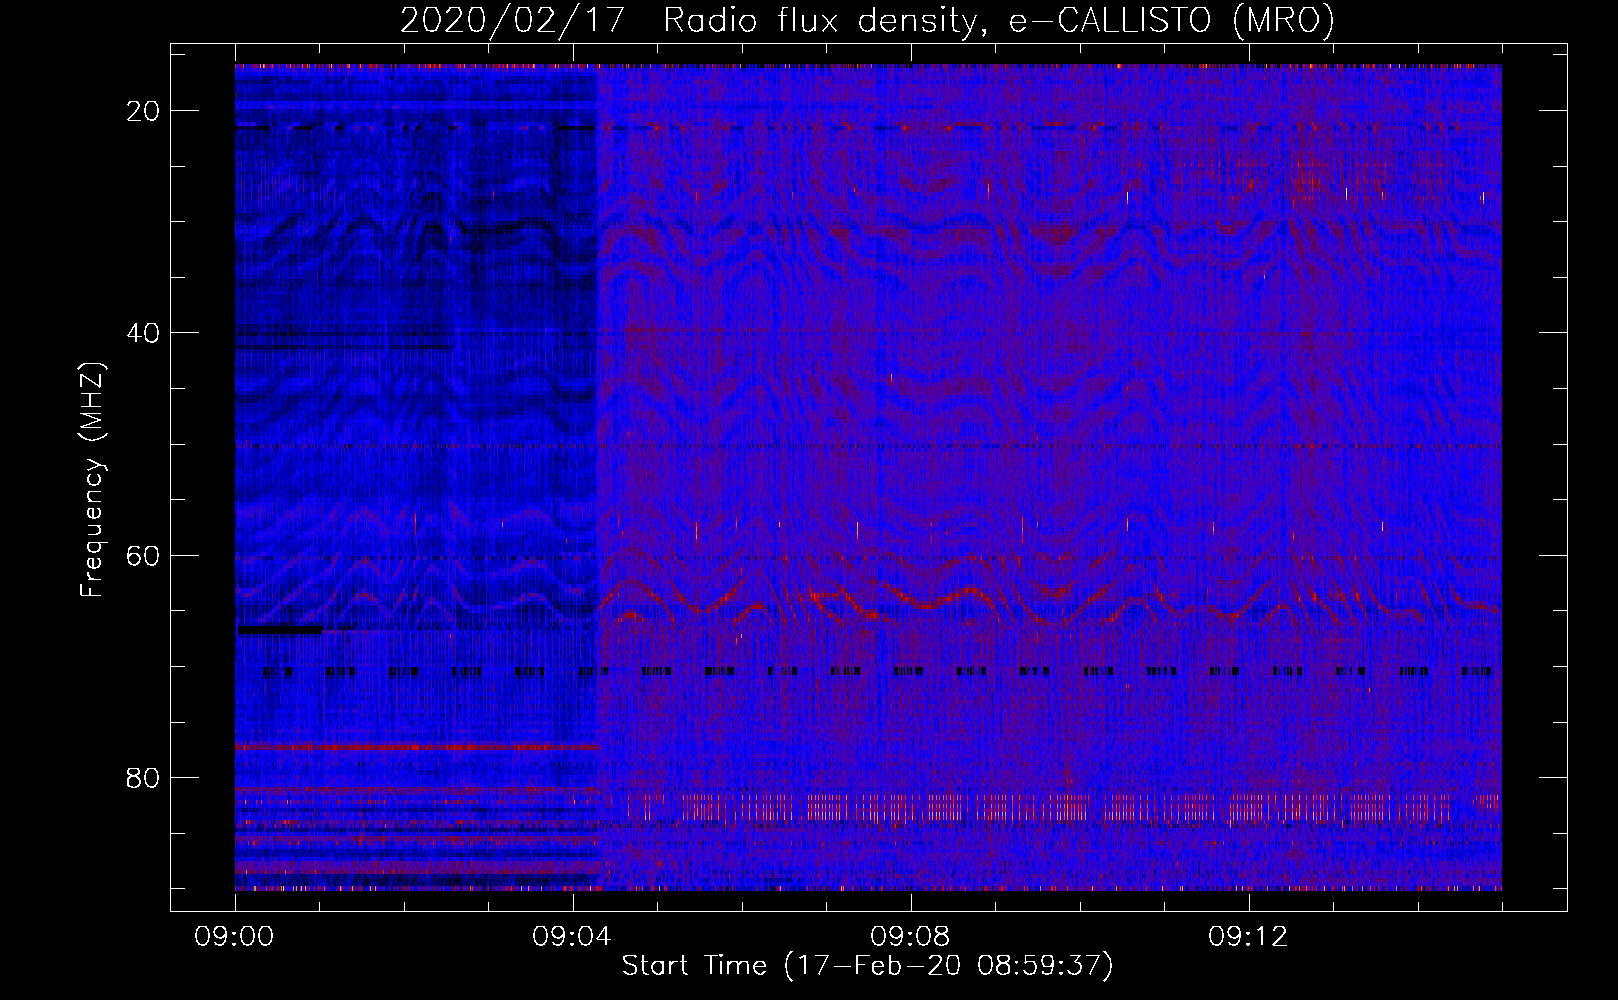Click the '80' frequency tick label
The width and height of the screenshot is (1618, 1000).
pos(144,777)
